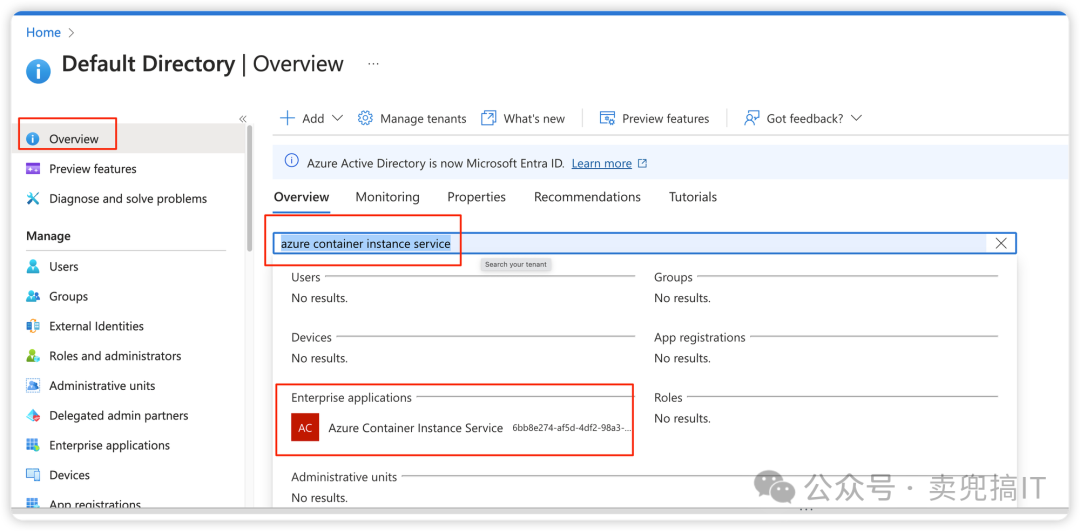Click the info icon in Entra ID banner

293,162
